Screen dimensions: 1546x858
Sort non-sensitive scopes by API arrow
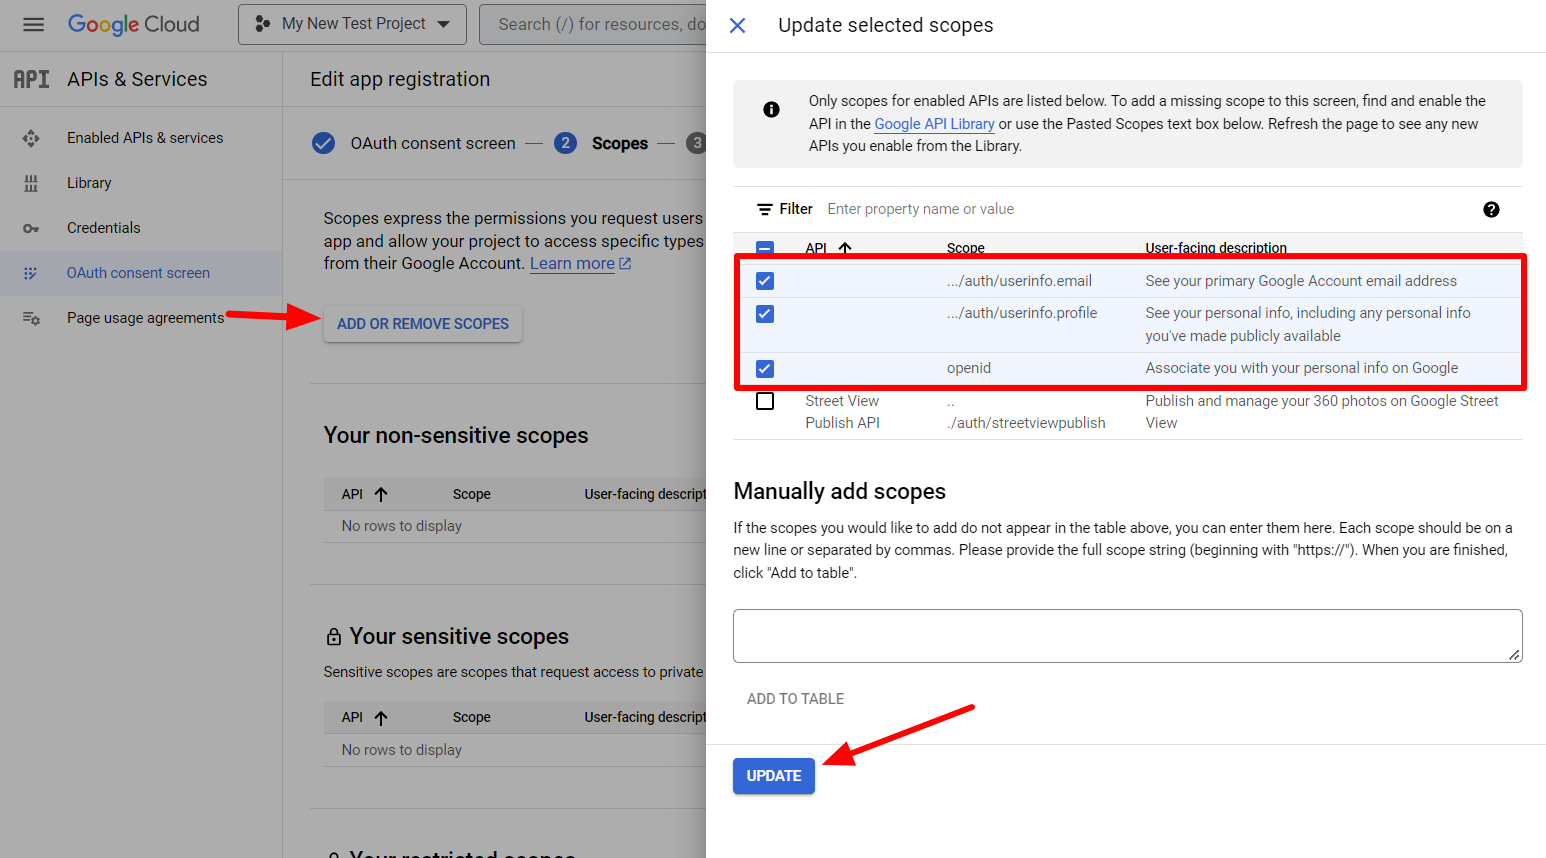pyautogui.click(x=381, y=494)
